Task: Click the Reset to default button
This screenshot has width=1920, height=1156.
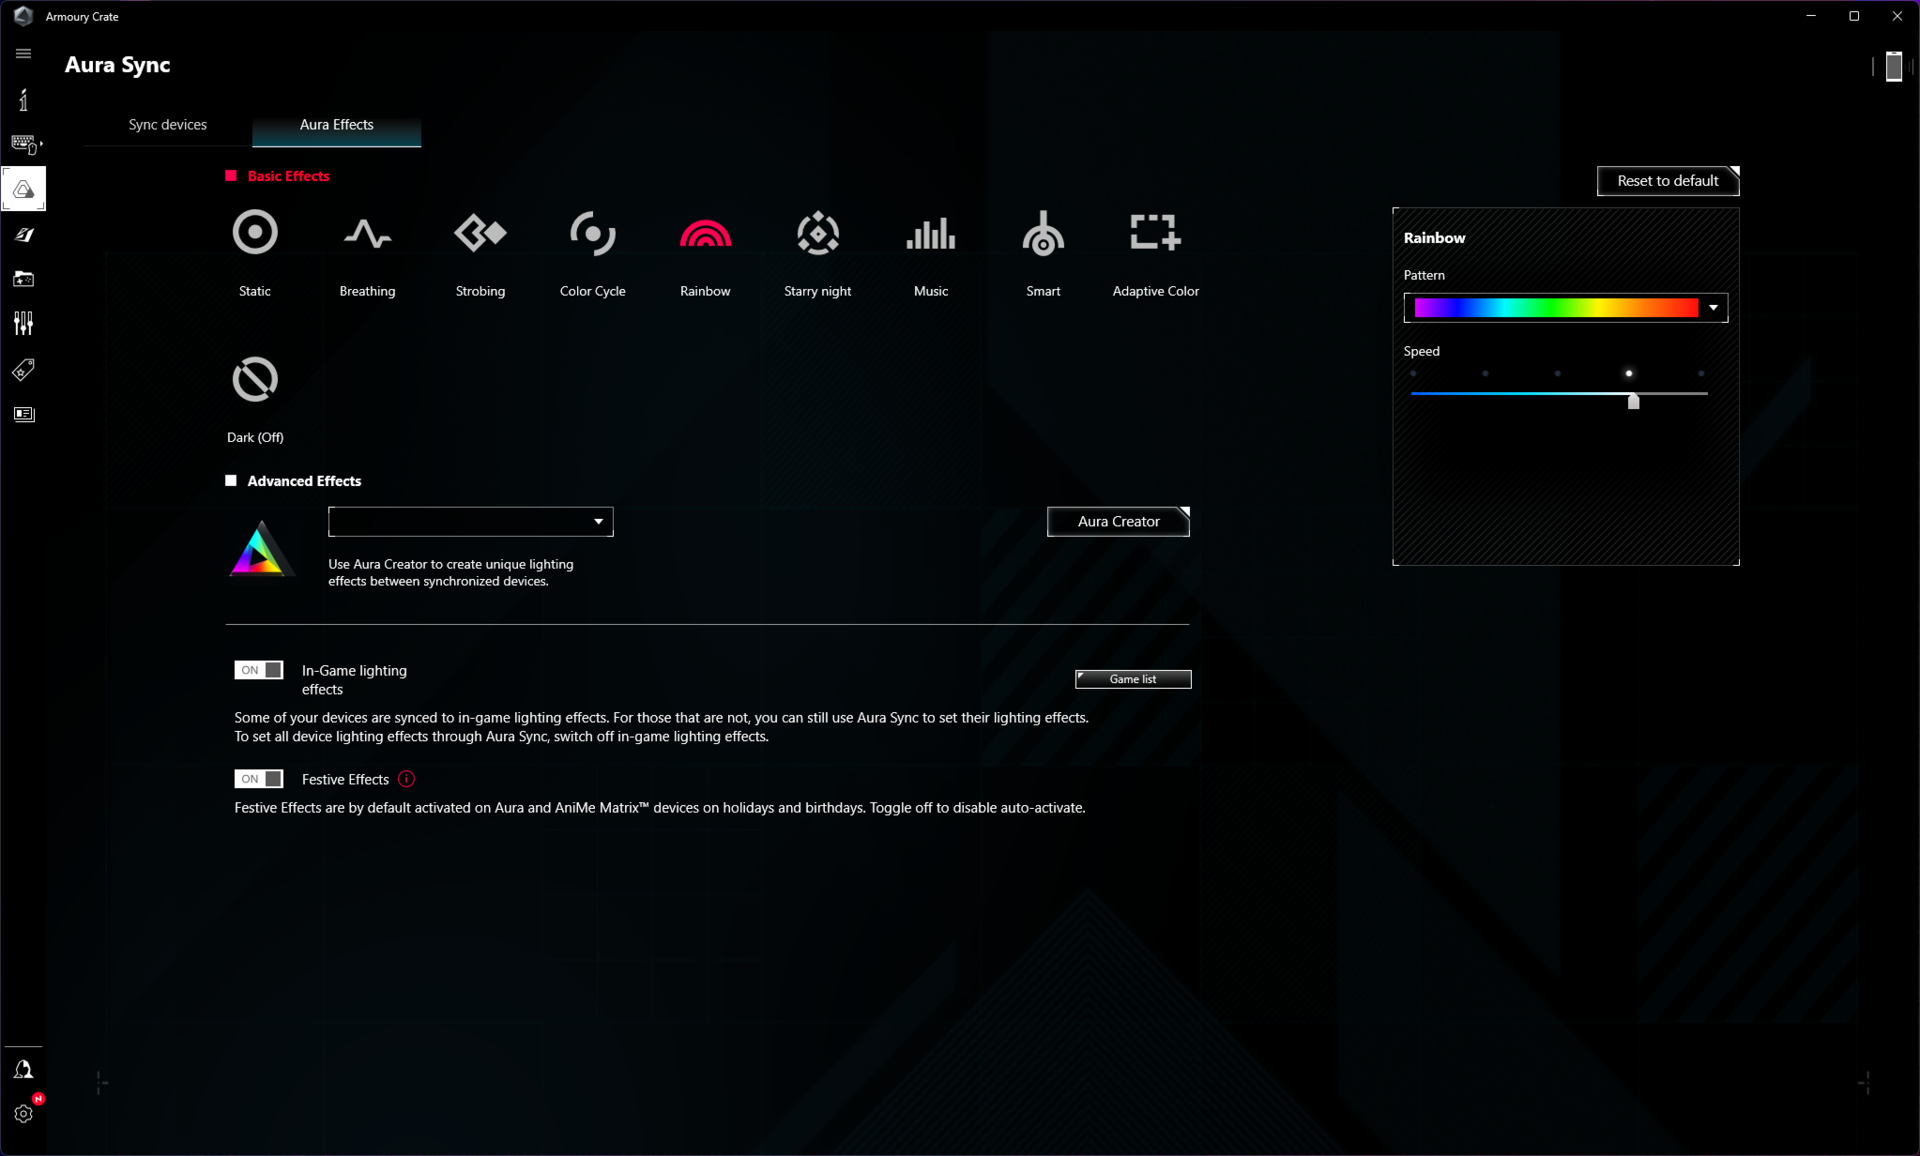Action: click(x=1667, y=181)
